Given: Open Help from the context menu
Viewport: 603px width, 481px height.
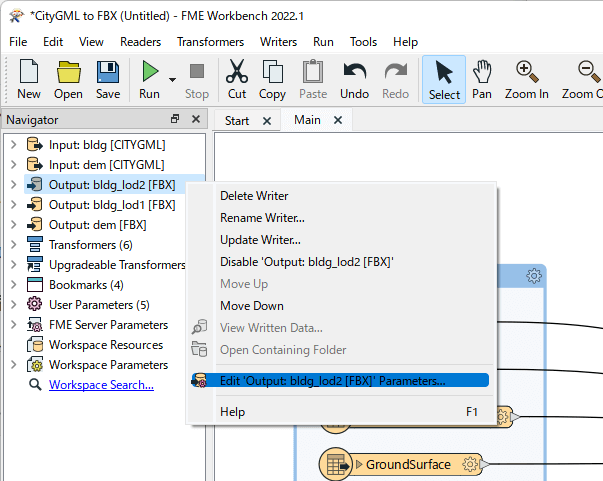Looking at the screenshot, I should click(x=232, y=412).
